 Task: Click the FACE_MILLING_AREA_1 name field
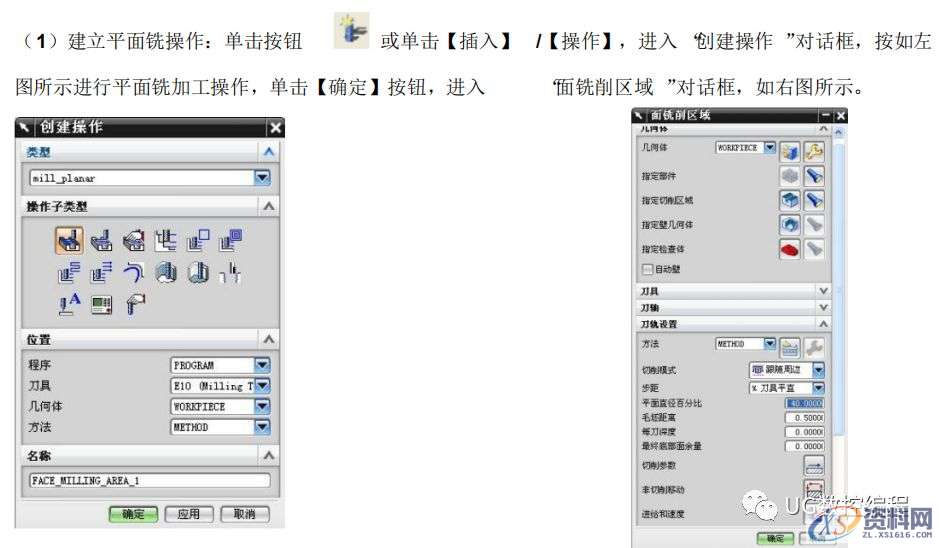[x=149, y=480]
